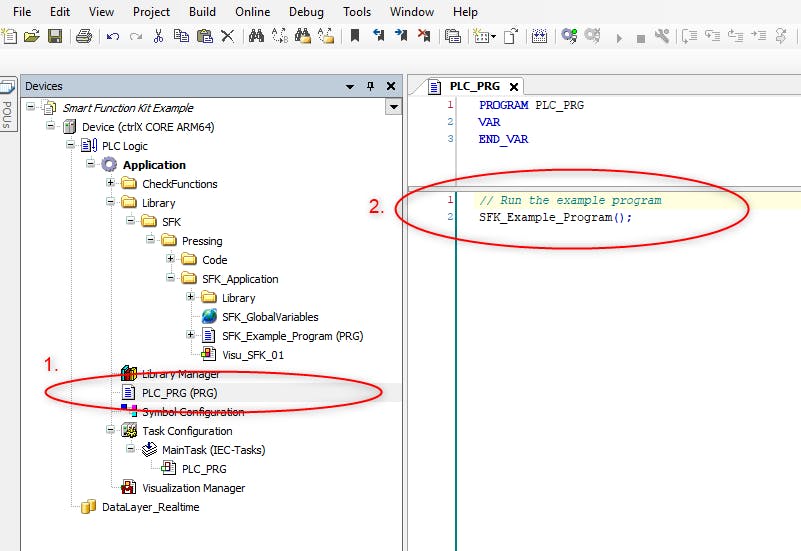Collapse the Pressing folder
This screenshot has height=551, width=801.
click(x=150, y=239)
